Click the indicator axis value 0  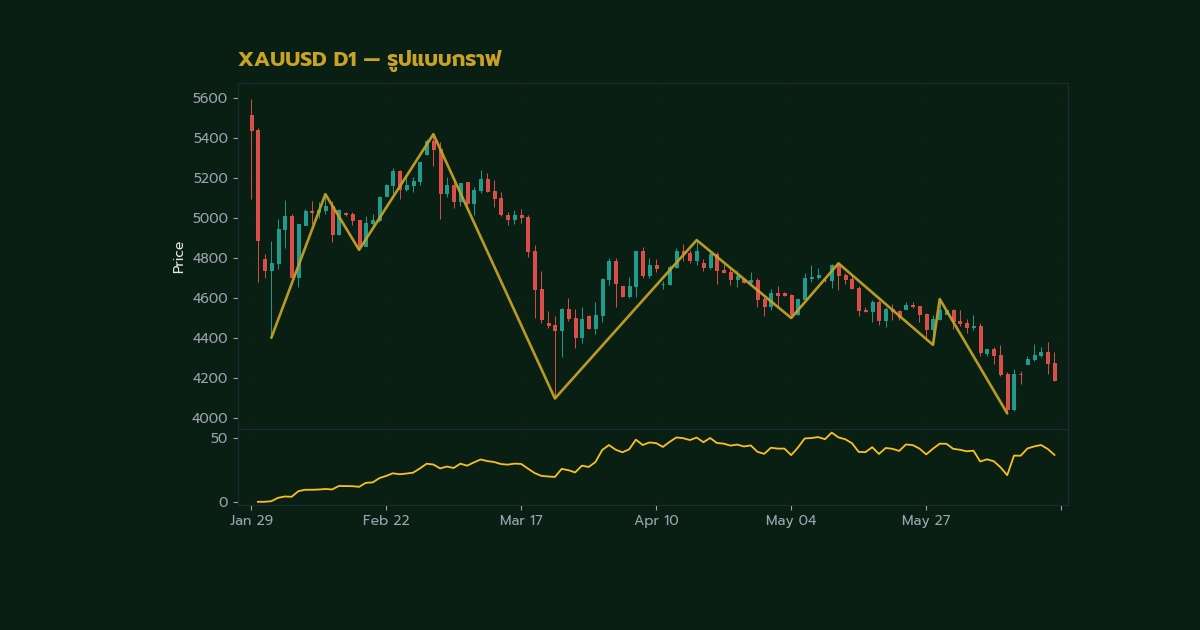coord(223,502)
